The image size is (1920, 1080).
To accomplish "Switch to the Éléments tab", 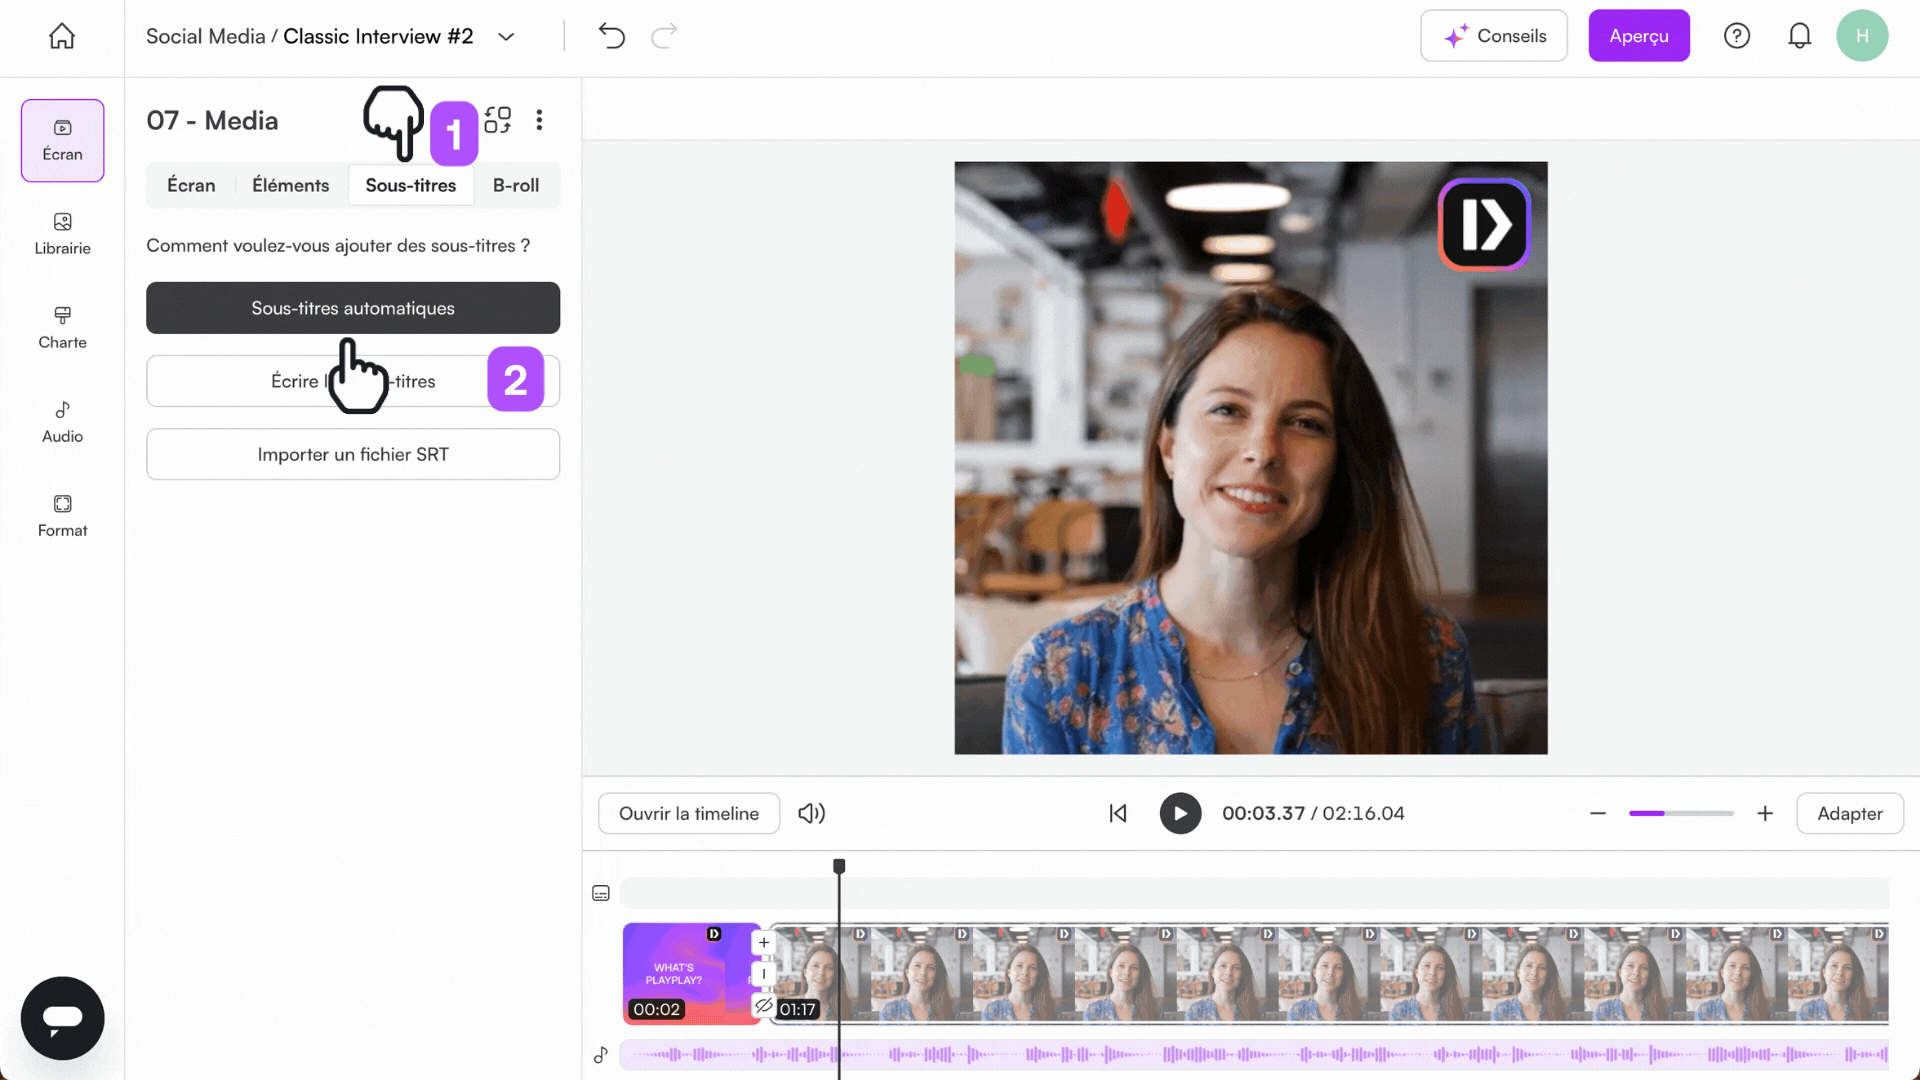I will (x=290, y=185).
